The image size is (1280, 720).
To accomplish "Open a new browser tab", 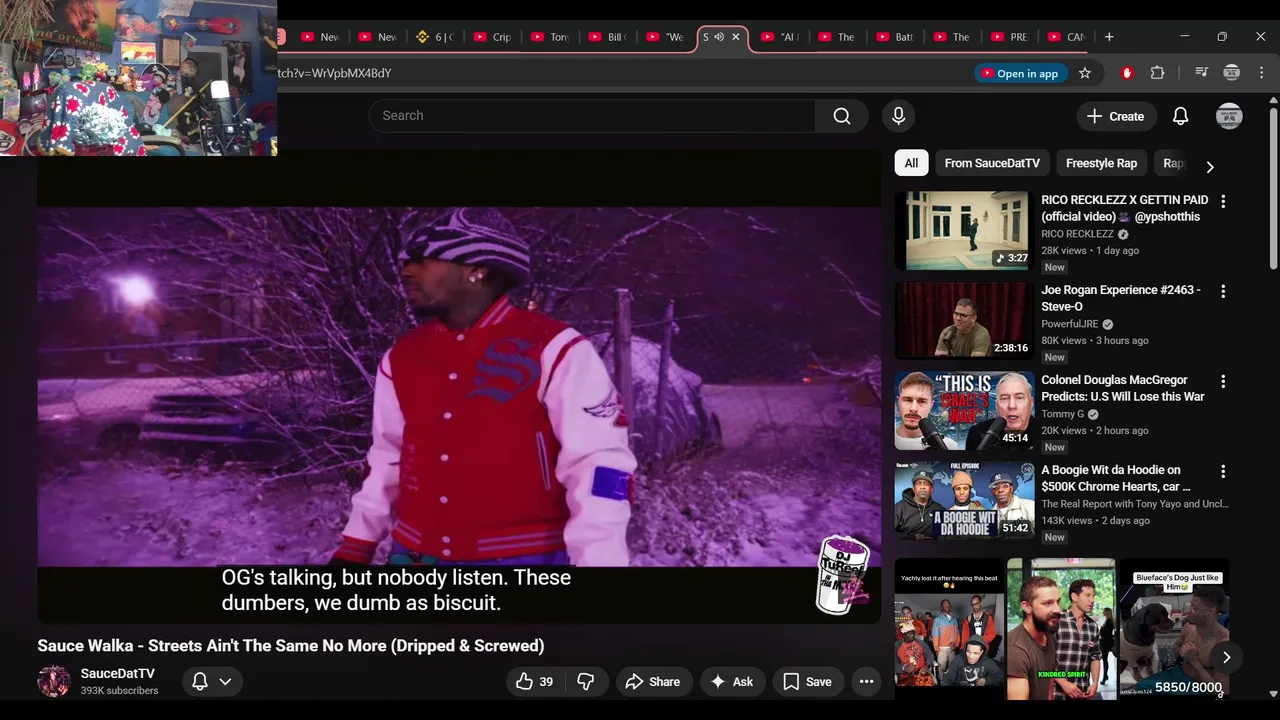I will 1109,37.
